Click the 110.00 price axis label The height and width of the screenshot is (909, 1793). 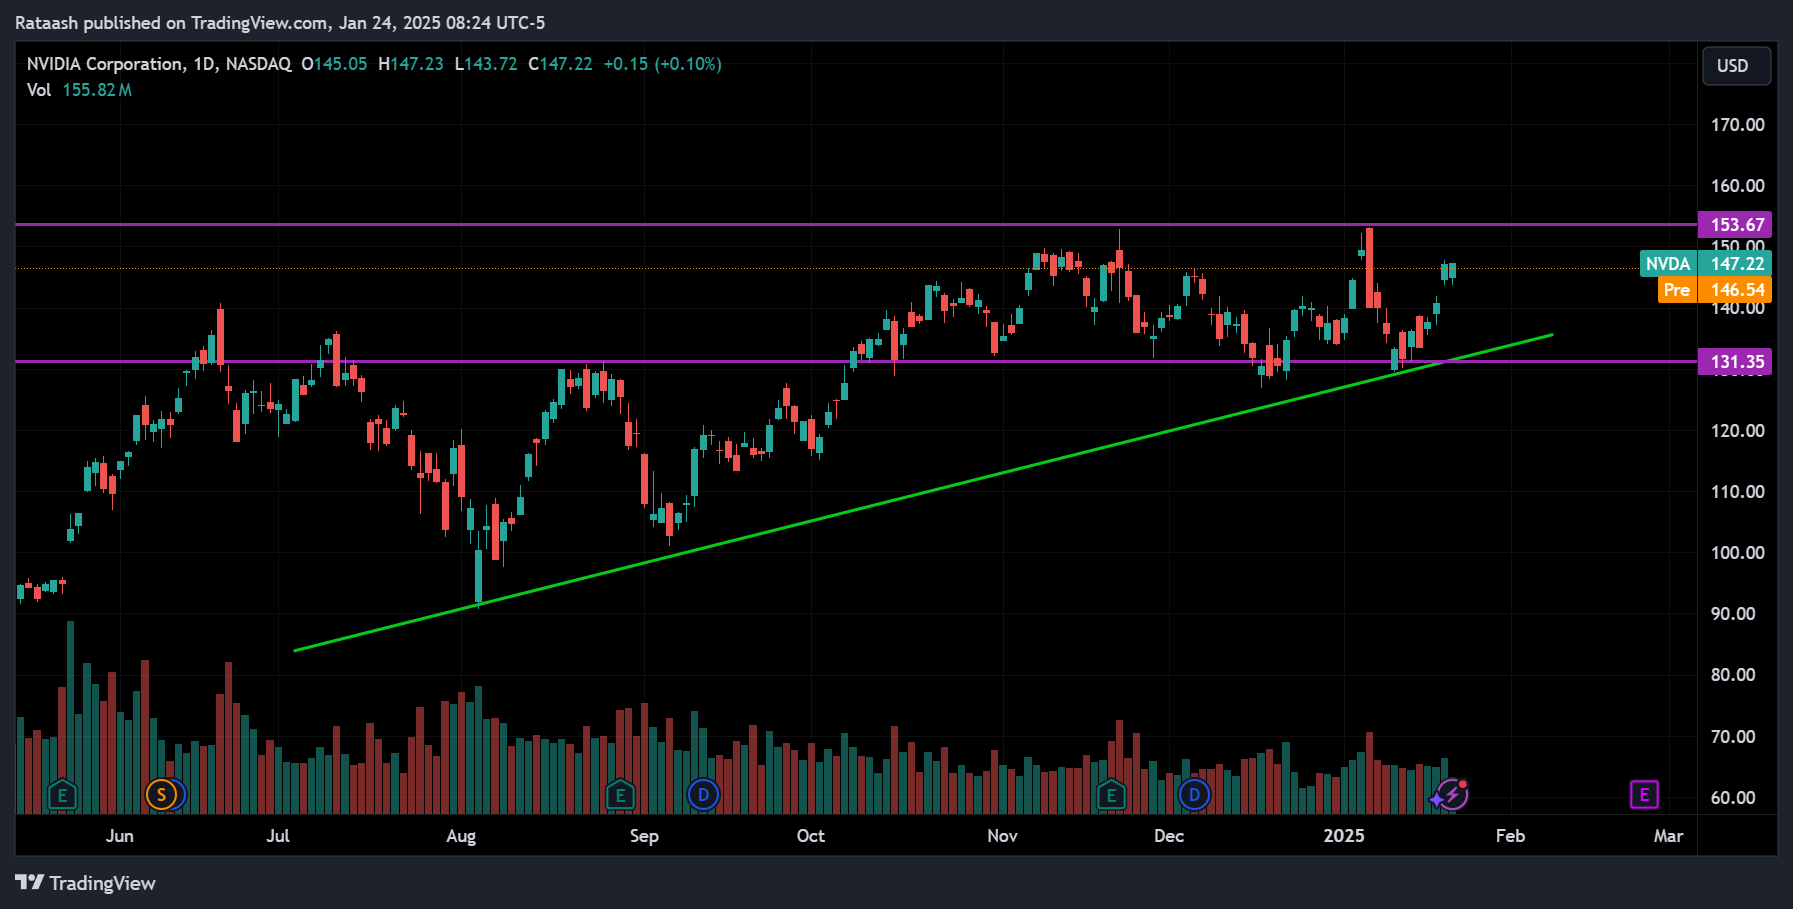pyautogui.click(x=1737, y=492)
